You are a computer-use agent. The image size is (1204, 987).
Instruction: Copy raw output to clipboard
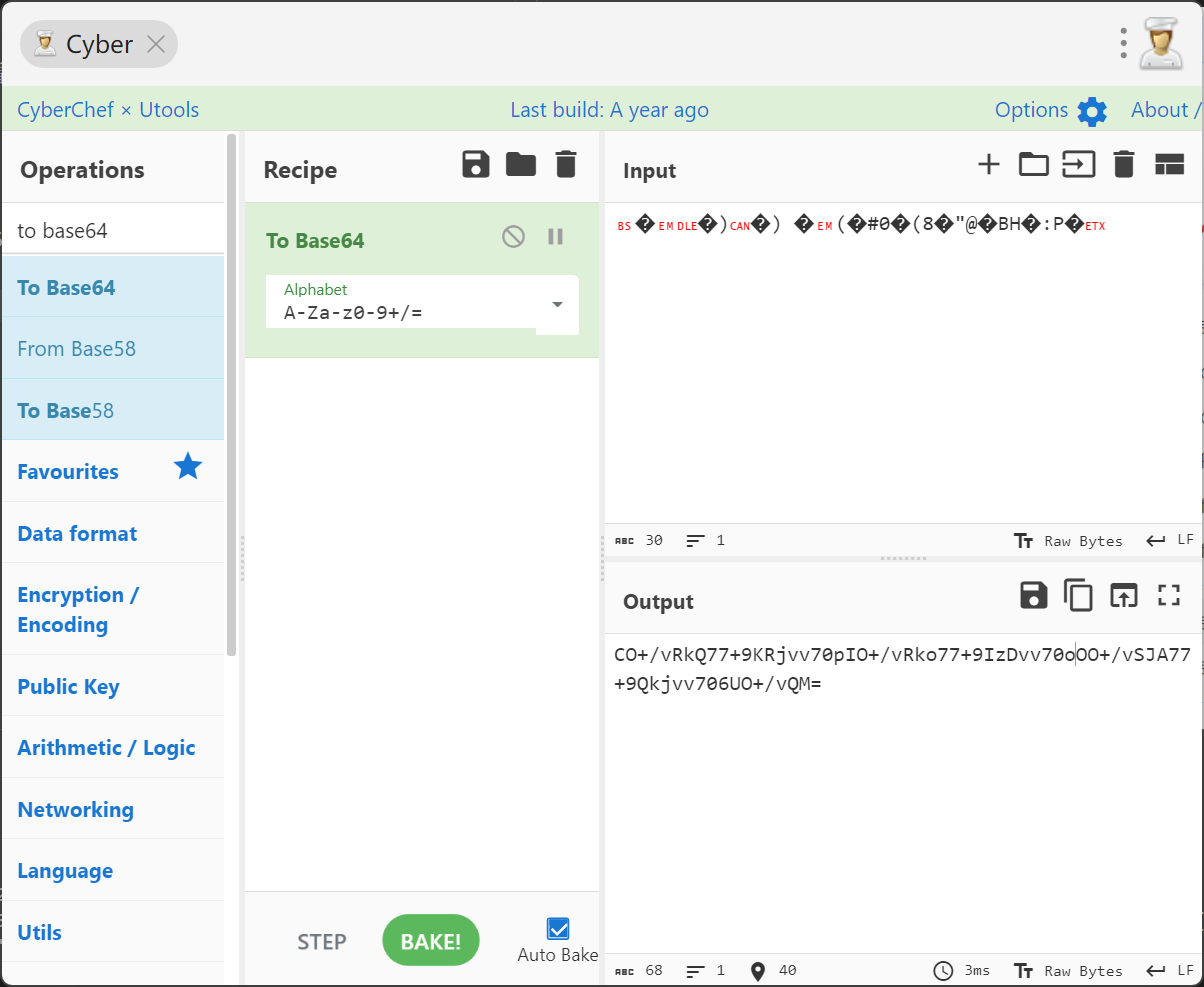point(1078,595)
